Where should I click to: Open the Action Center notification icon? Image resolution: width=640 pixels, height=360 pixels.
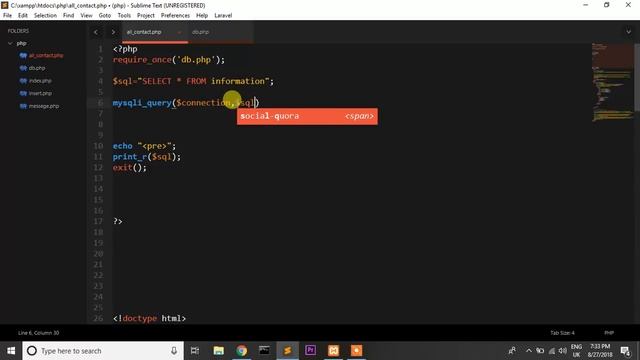coord(625,351)
